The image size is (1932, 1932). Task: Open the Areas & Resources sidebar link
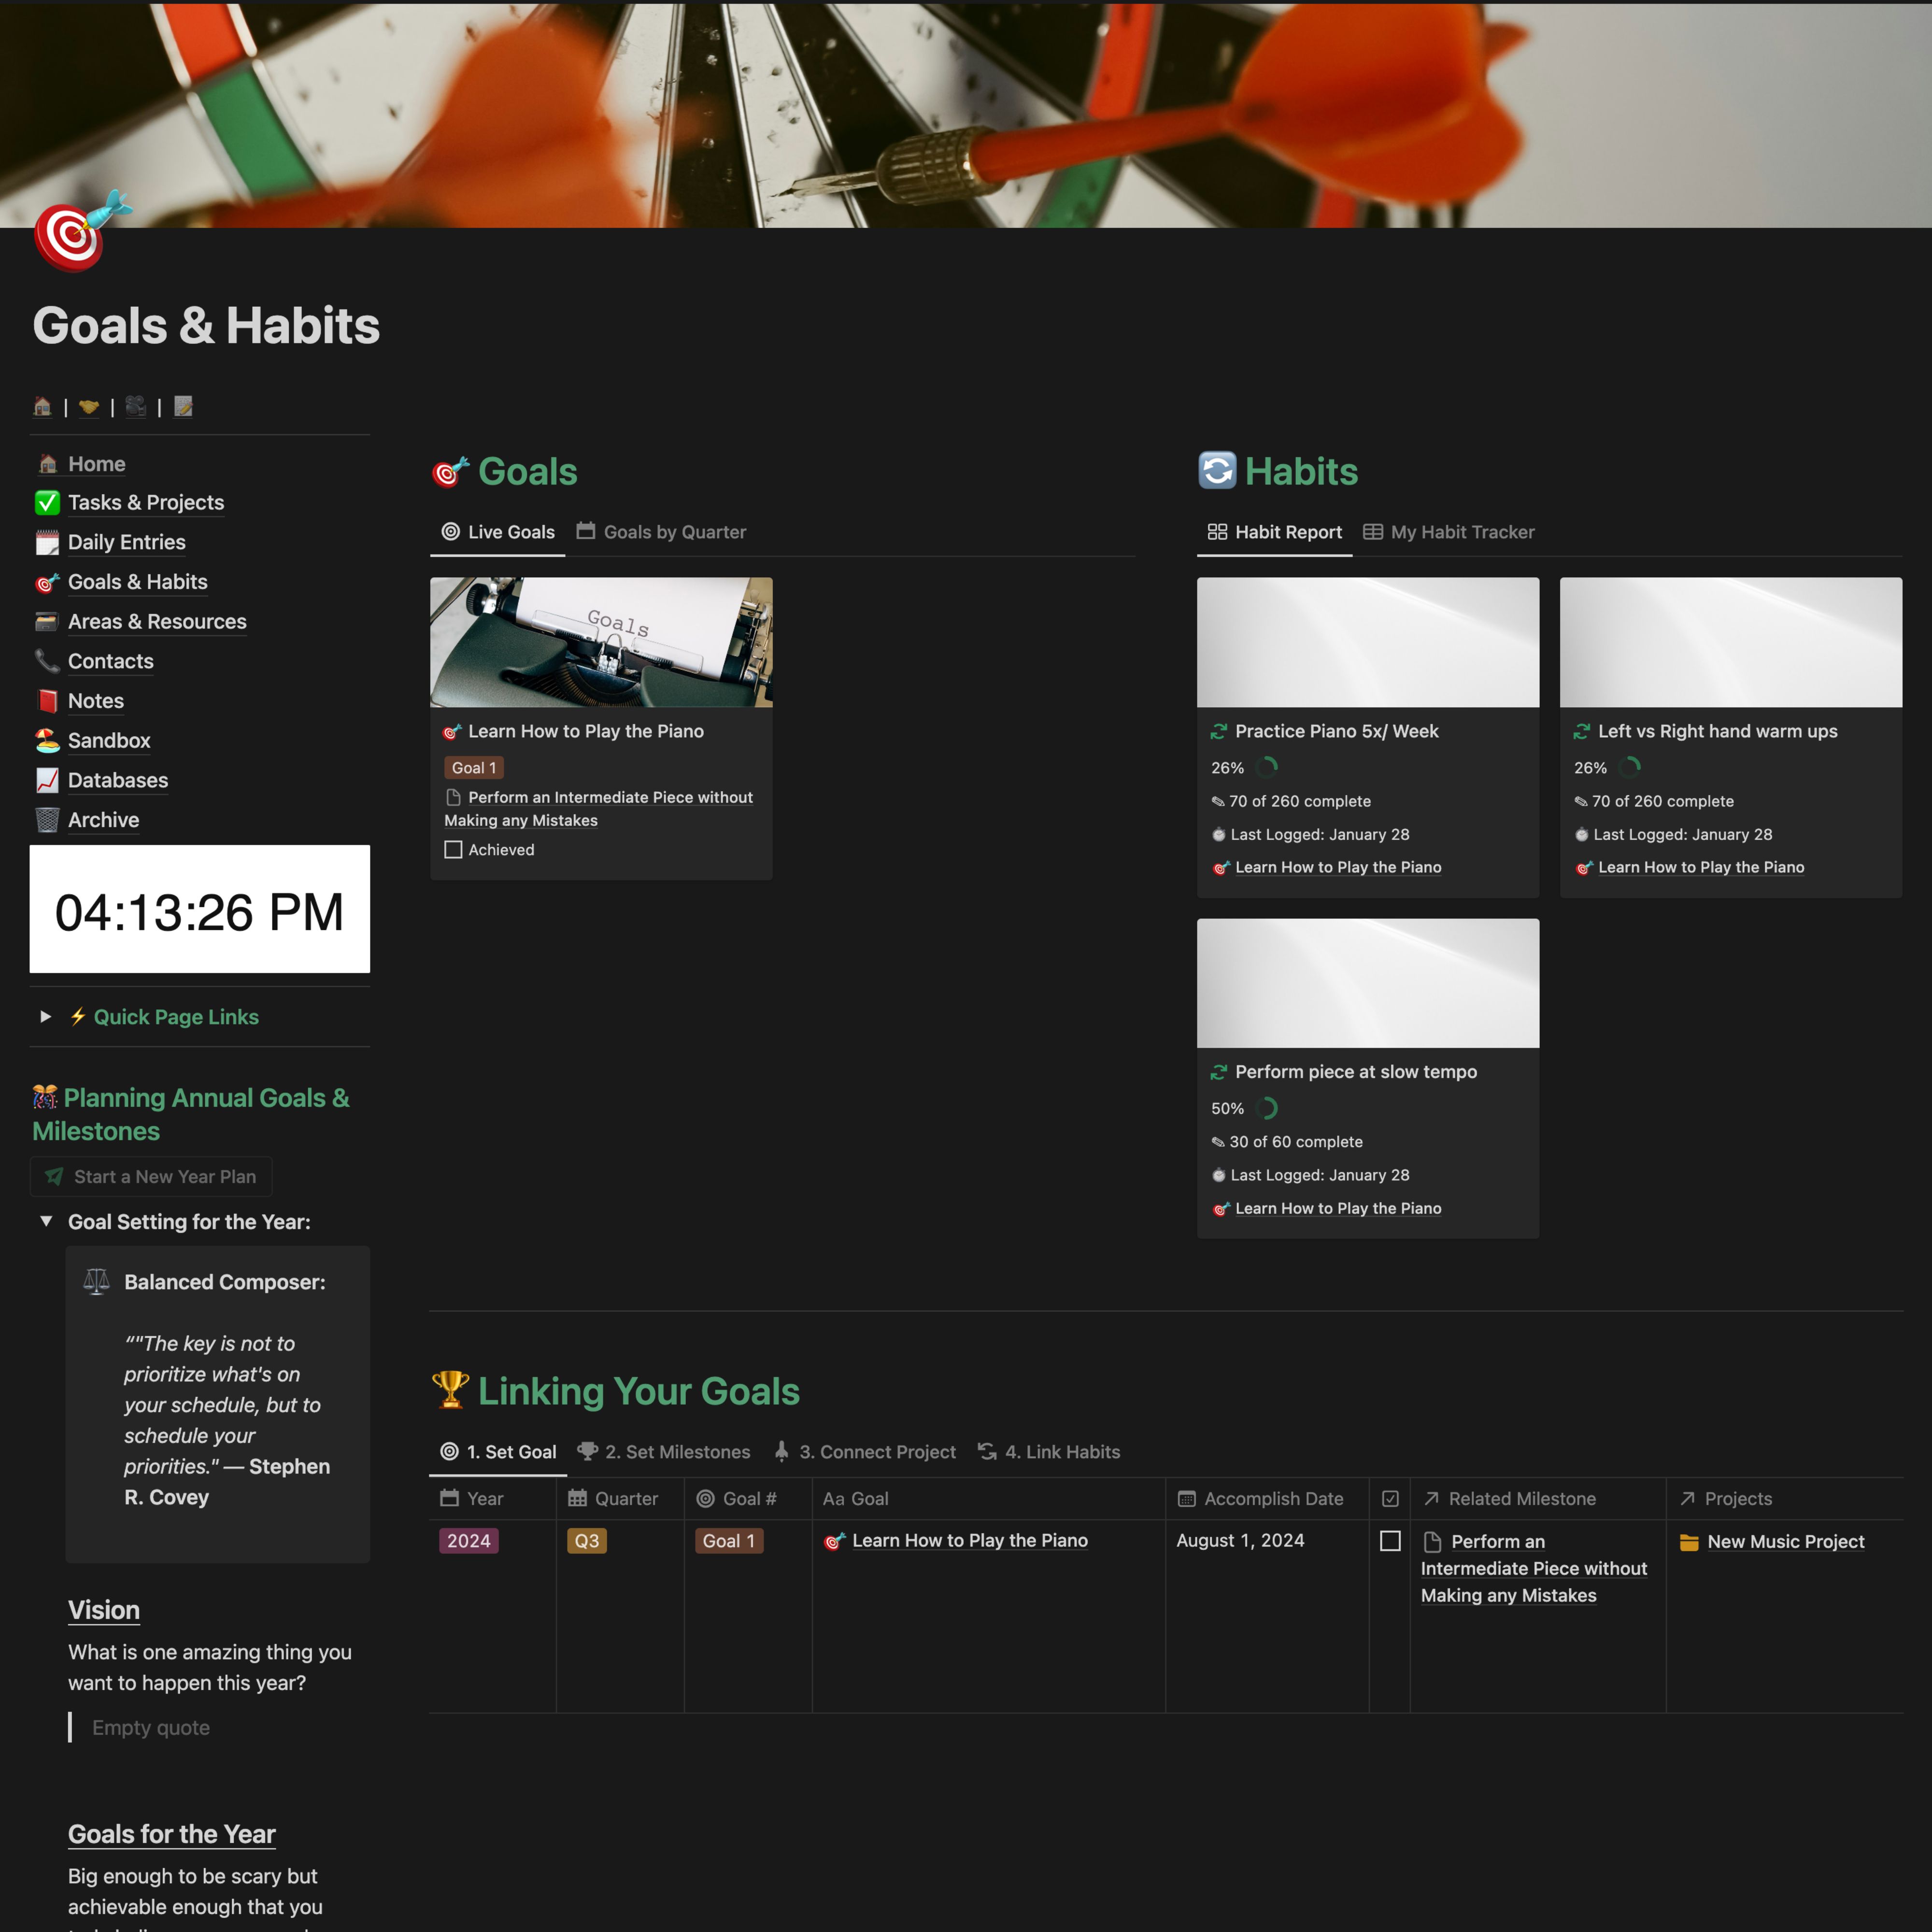tap(157, 621)
